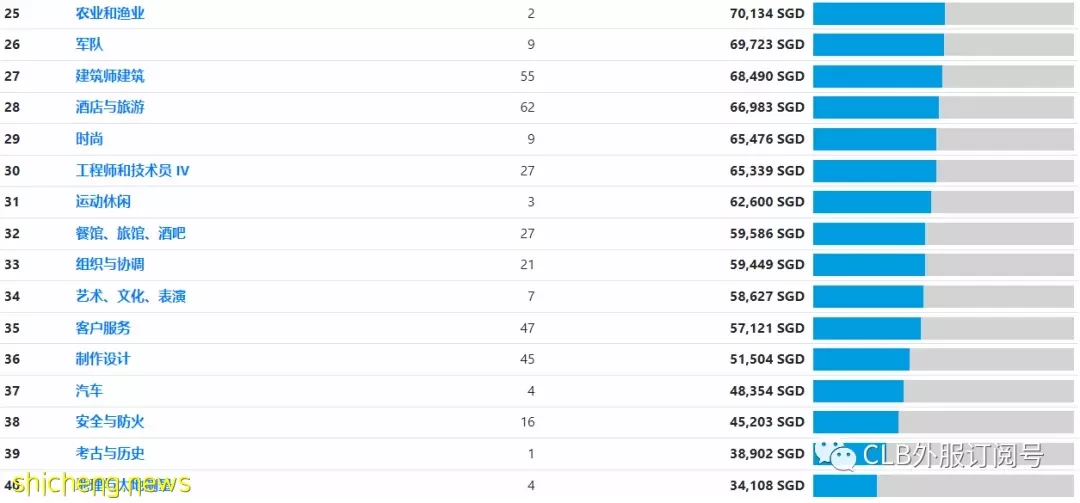Click the row number 31 cell
The height and width of the screenshot is (503, 1080).
tap(12, 202)
